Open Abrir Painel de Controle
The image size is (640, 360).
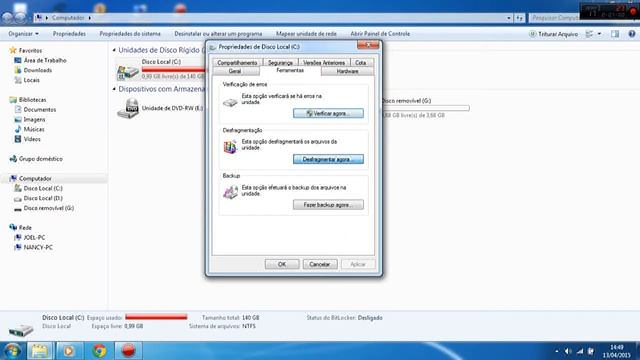click(380, 34)
